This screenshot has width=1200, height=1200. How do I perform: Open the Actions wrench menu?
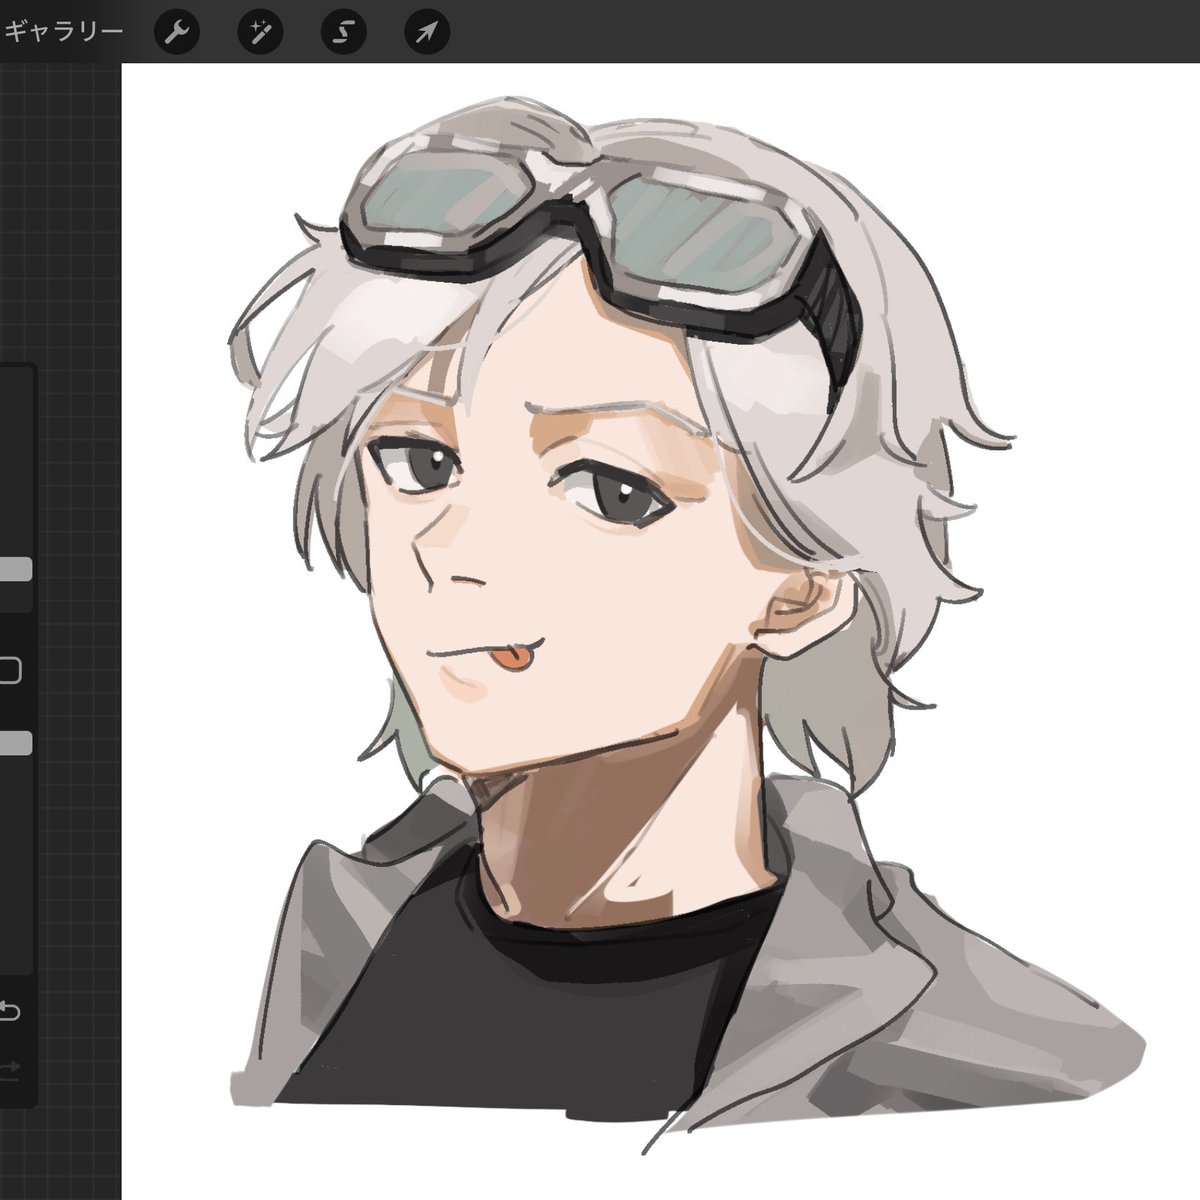(x=177, y=33)
